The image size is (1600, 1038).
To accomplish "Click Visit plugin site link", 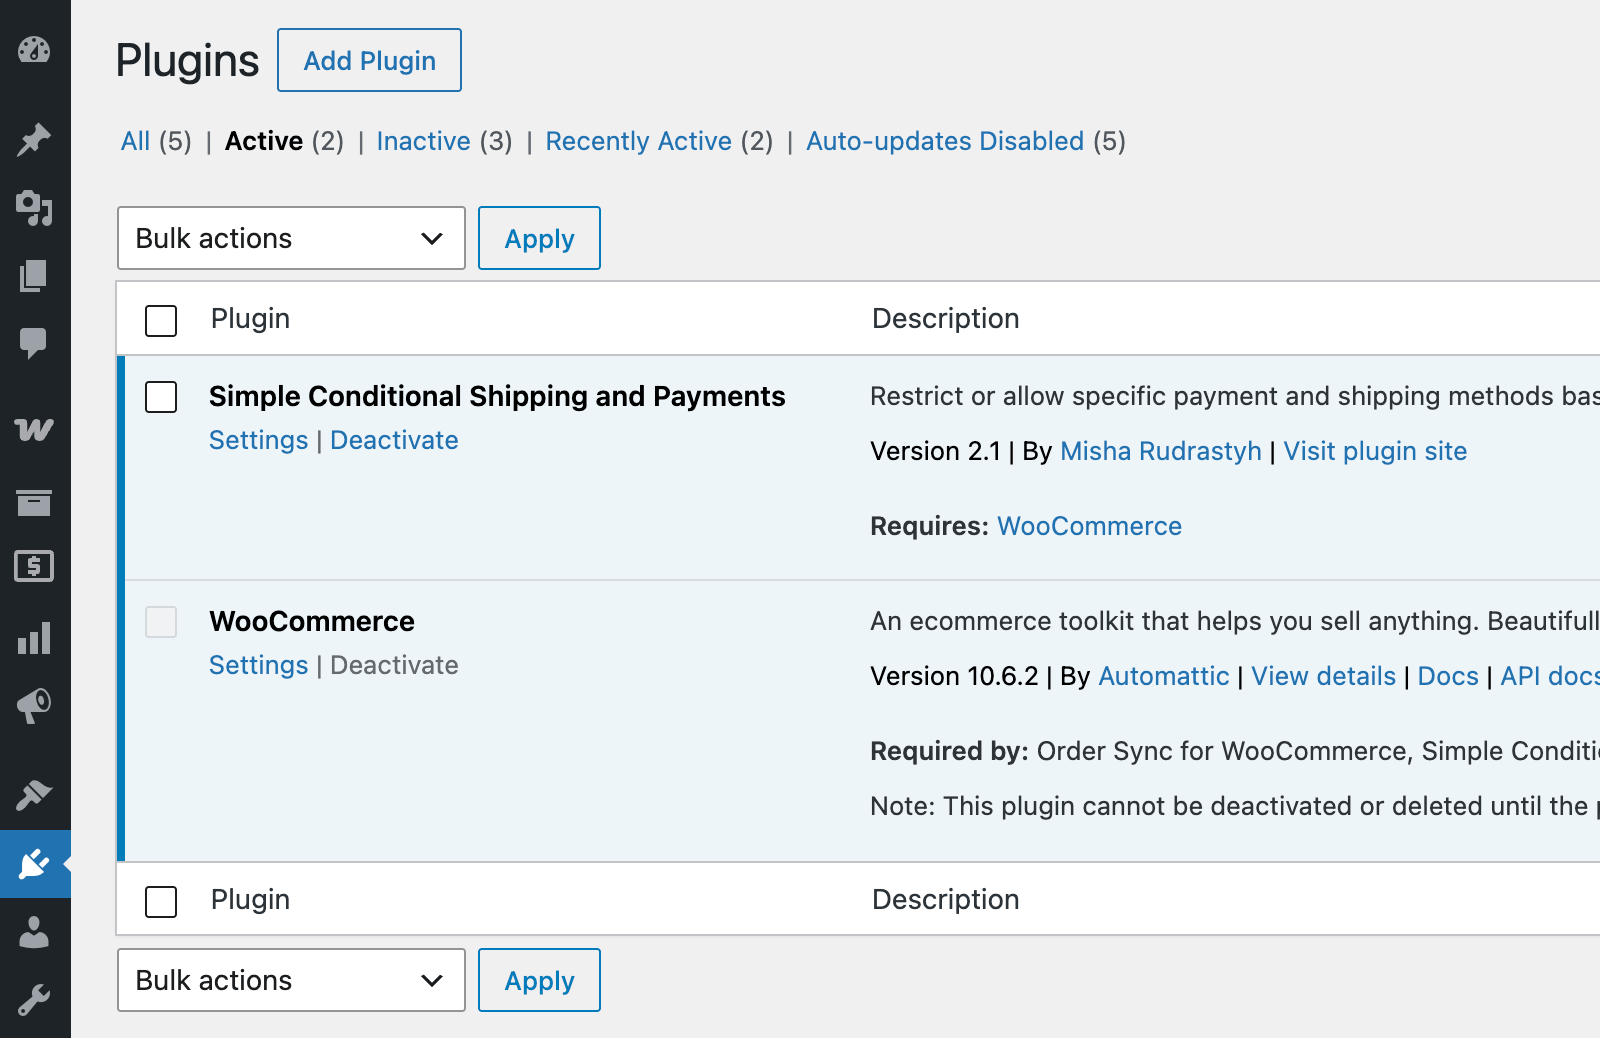I will [x=1375, y=451].
